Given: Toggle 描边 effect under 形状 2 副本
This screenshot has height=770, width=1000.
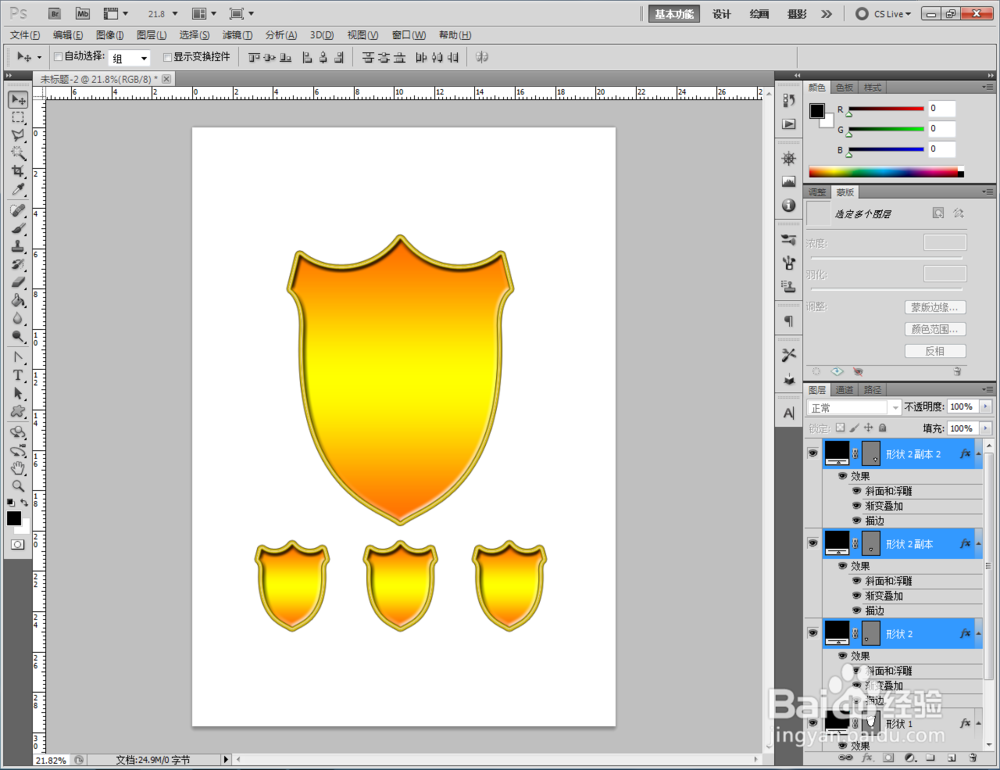Looking at the screenshot, I should point(857,610).
